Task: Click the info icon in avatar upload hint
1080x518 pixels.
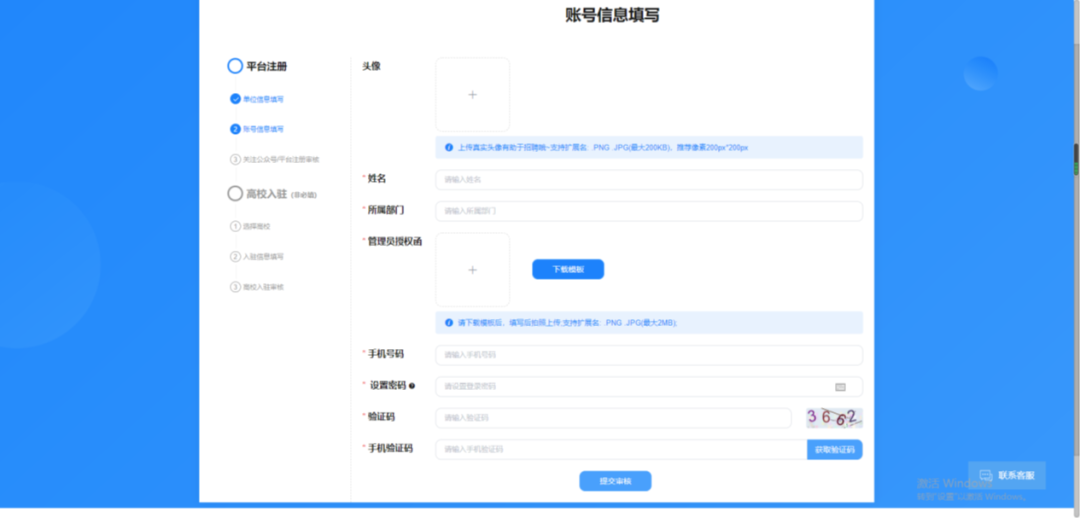Action: [x=448, y=148]
